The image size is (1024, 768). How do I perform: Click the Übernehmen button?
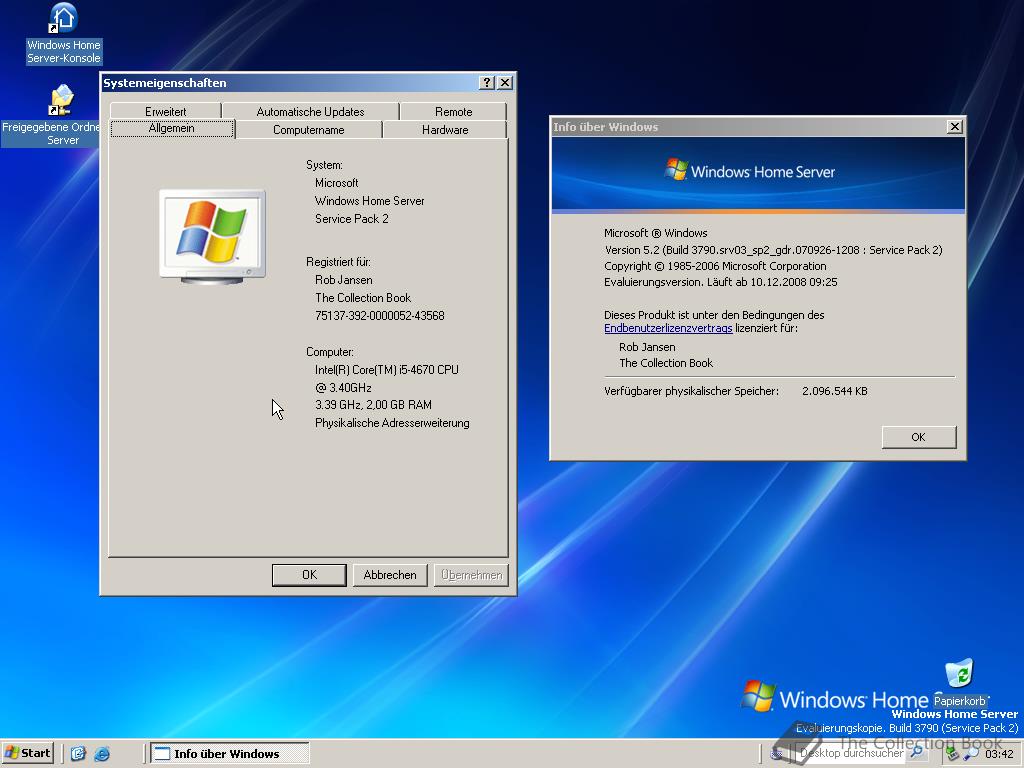(x=471, y=575)
